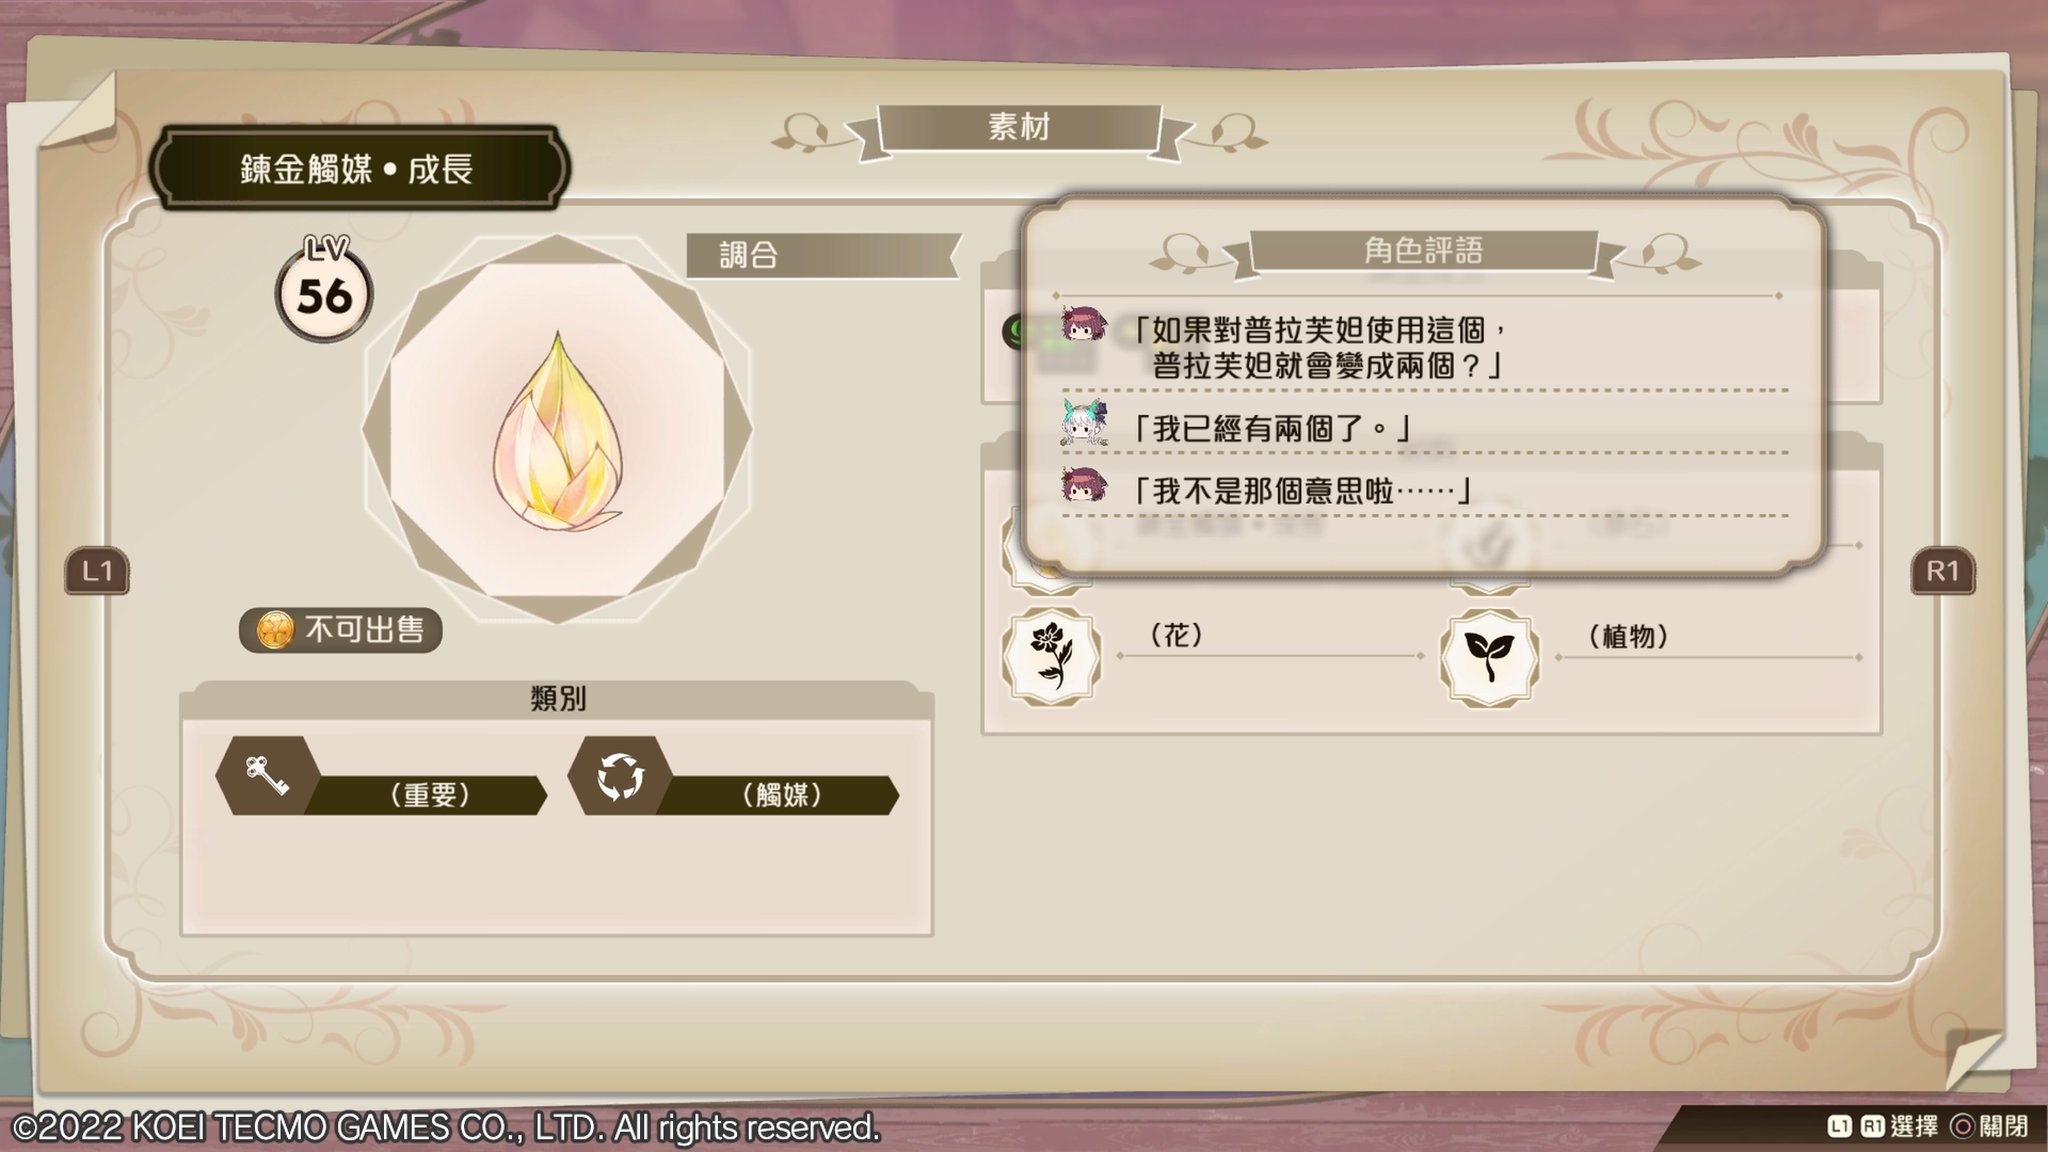The image size is (2048, 1152).
Task: Click the second red-haired avatar in comments
Action: (x=1084, y=486)
